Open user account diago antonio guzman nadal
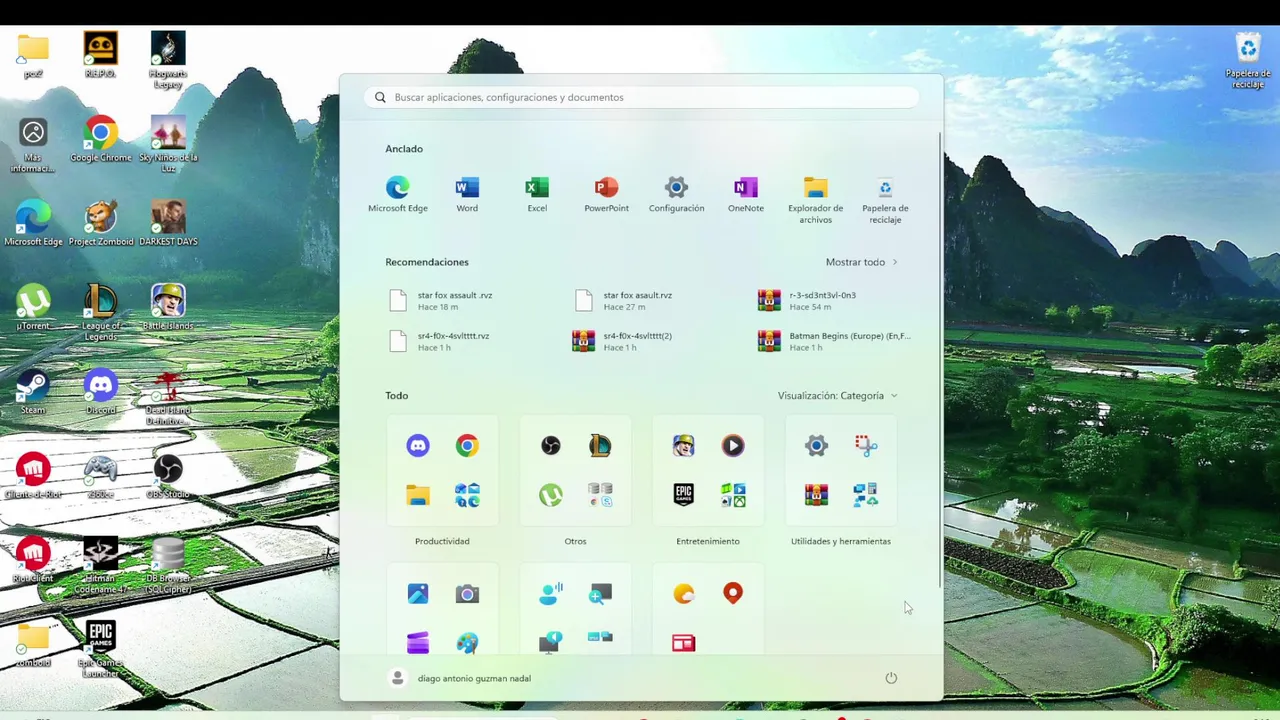The width and height of the screenshot is (1280, 720). 460,678
